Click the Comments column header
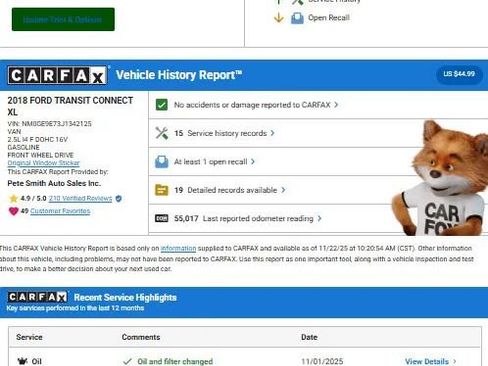The image size is (488, 366). pyautogui.click(x=141, y=337)
